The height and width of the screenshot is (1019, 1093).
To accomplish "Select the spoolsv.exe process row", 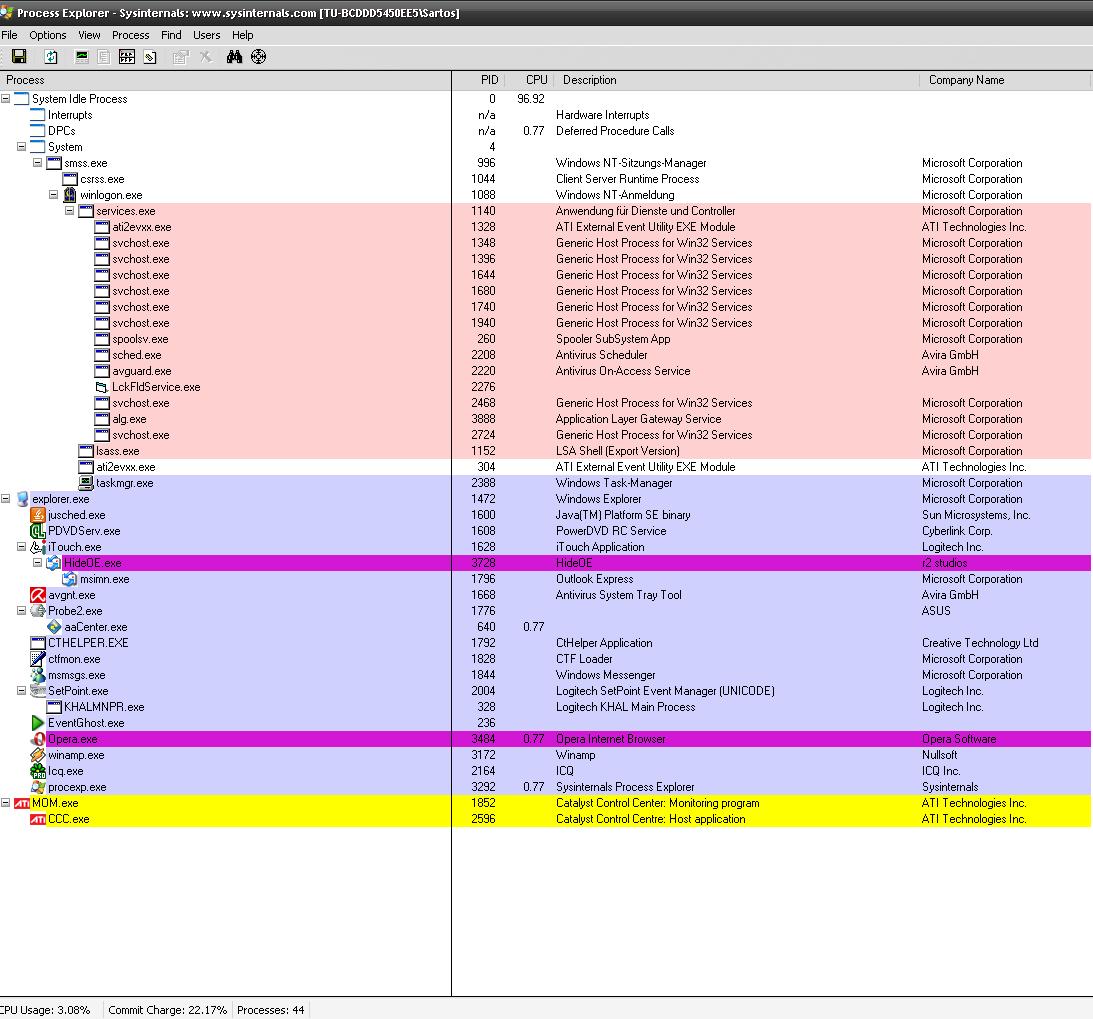I will click(x=545, y=339).
